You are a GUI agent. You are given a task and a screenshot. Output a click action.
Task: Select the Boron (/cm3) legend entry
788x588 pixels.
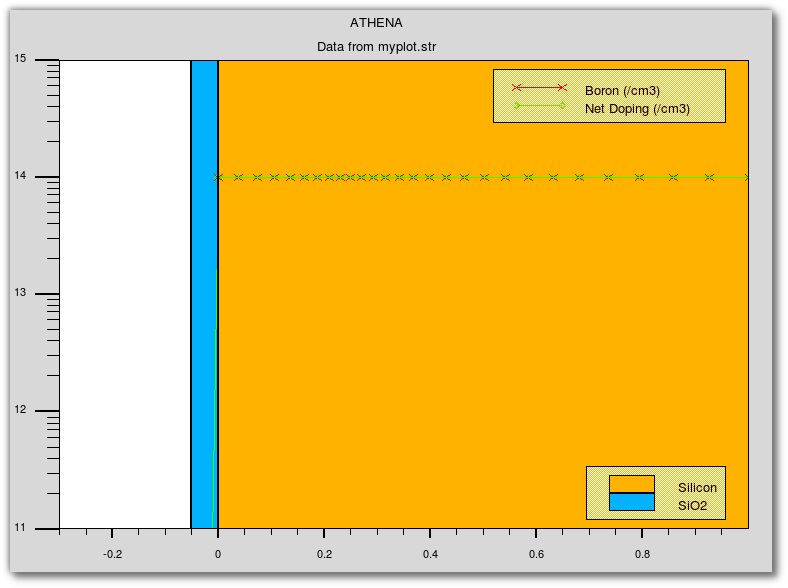(622, 90)
